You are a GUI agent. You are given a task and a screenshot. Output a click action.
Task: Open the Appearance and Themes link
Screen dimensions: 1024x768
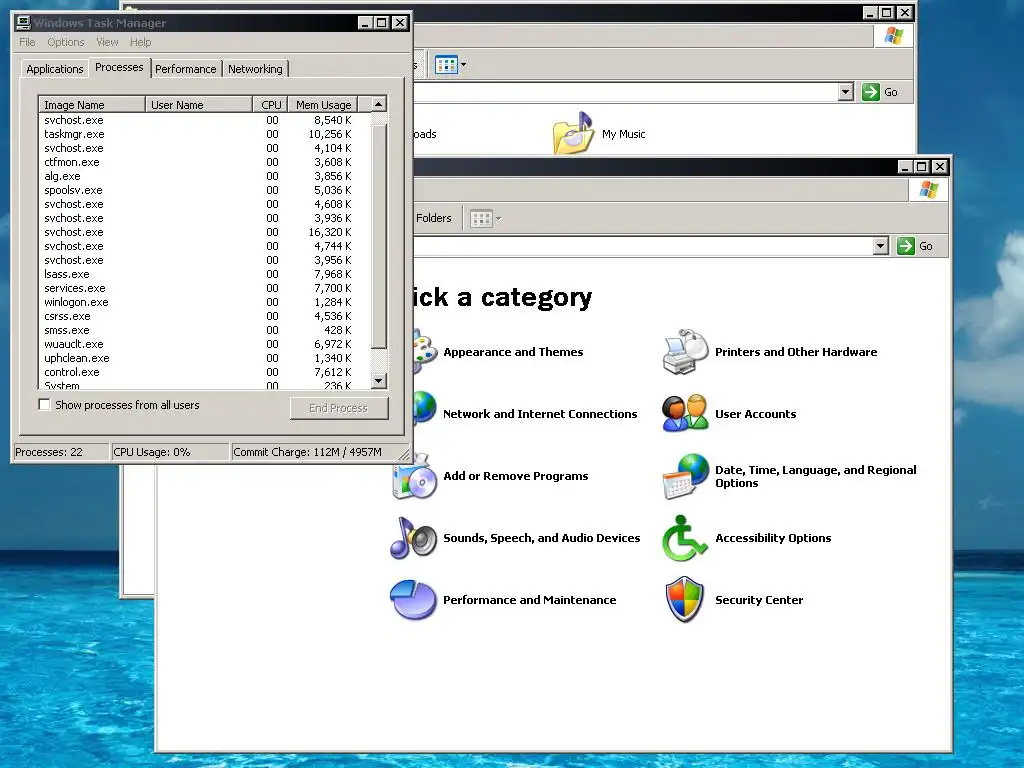(513, 352)
